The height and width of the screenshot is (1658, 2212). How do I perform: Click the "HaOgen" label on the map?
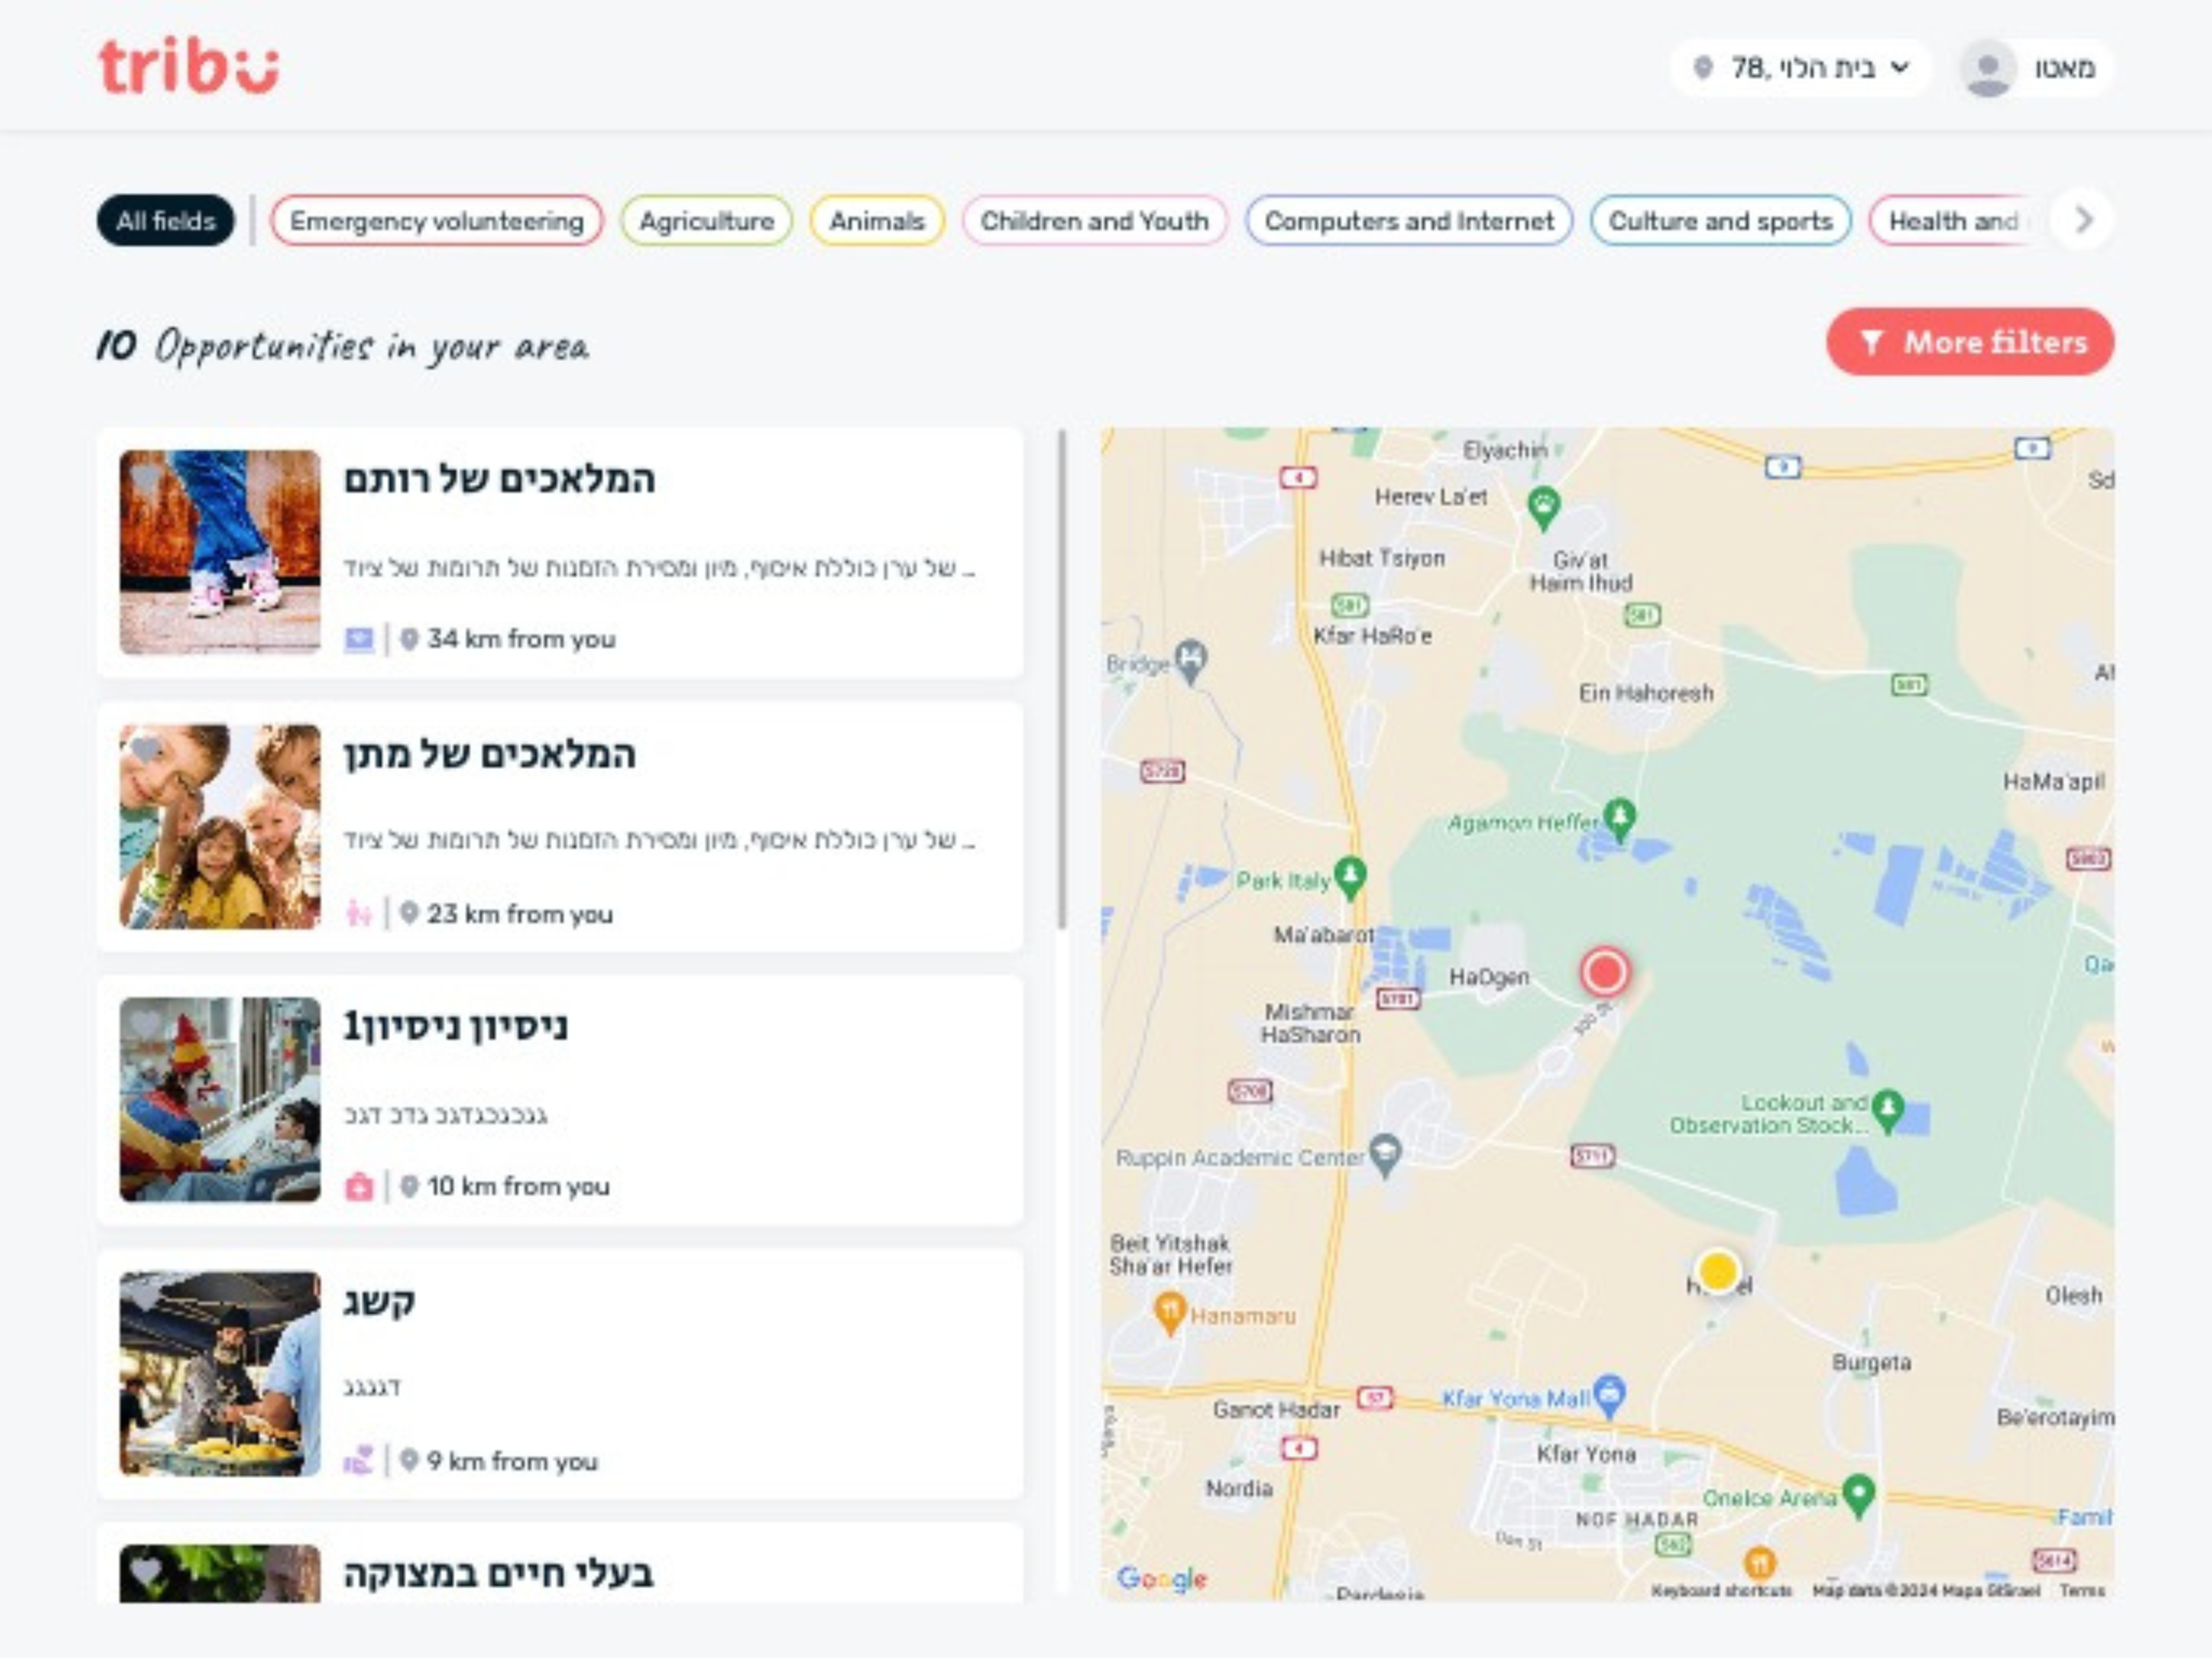[1489, 977]
